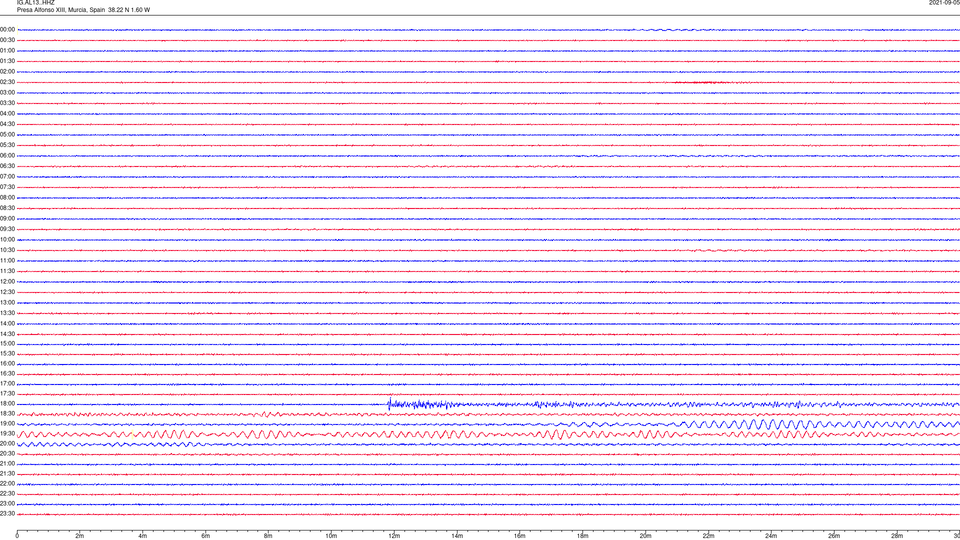This screenshot has width=960, height=540.
Task: Select the '01:30' time label
Action: [x=7, y=61]
